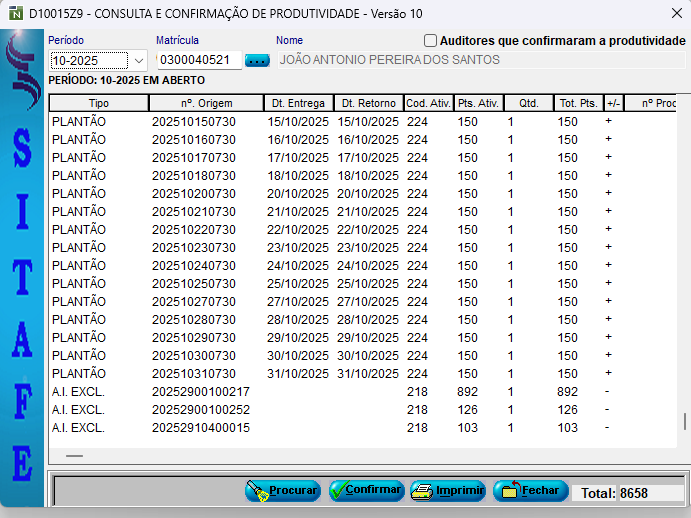Viewport: 691px width, 518px height.
Task: Click the Fechar close-folder button
Action: point(530,491)
